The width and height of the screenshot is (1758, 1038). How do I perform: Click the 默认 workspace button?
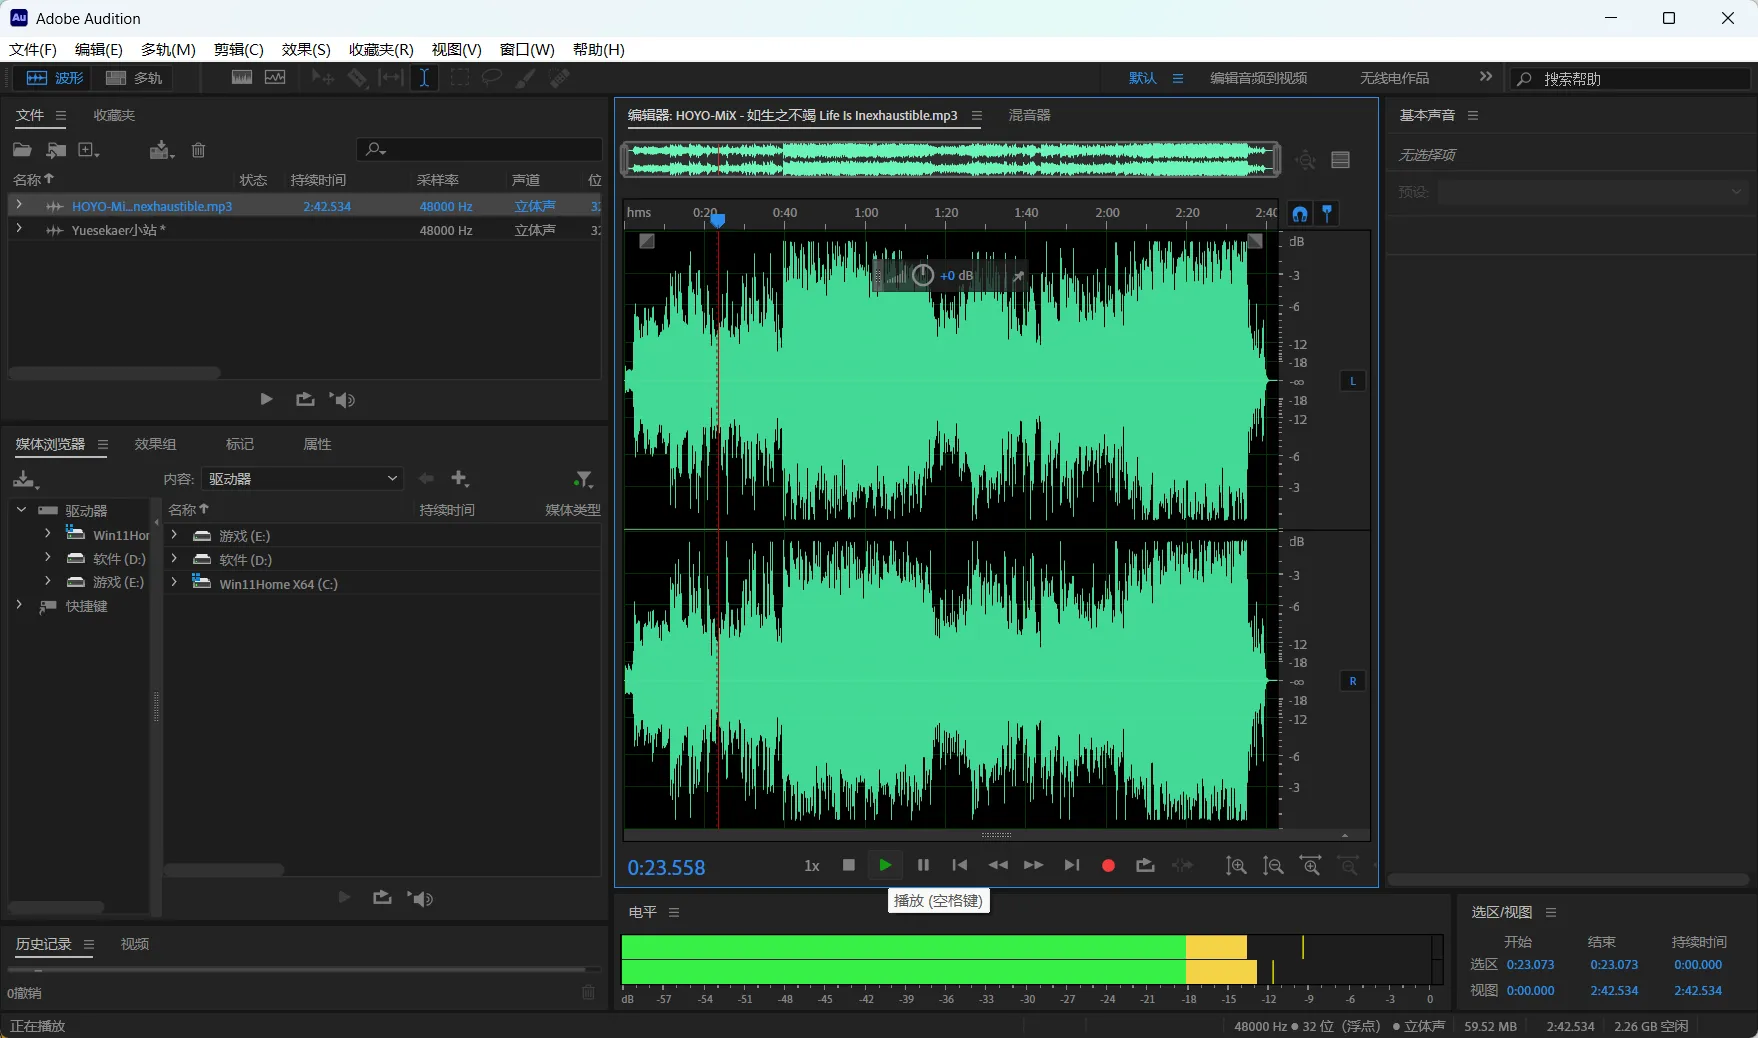(x=1142, y=78)
